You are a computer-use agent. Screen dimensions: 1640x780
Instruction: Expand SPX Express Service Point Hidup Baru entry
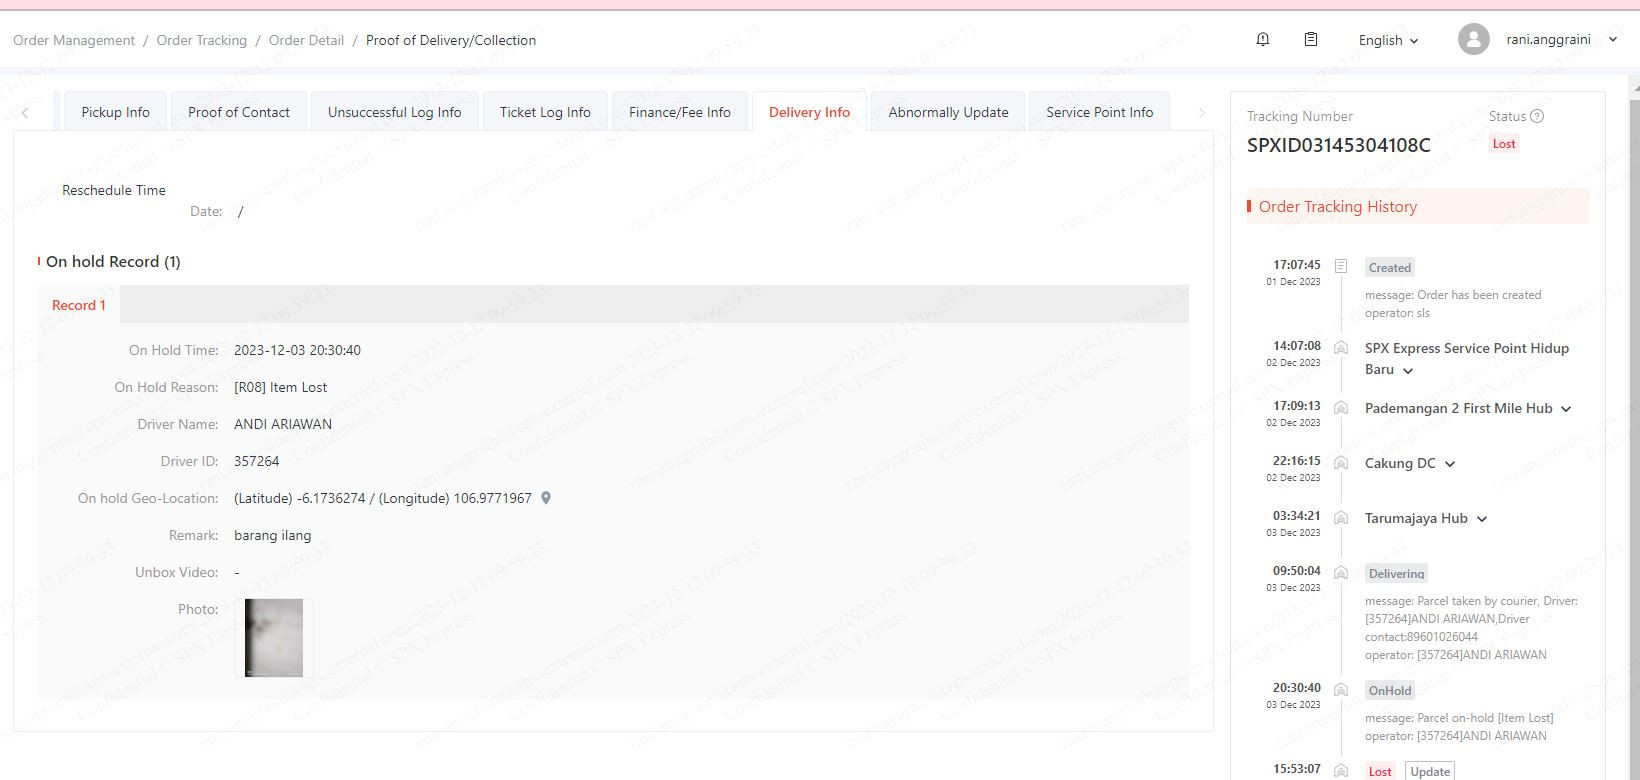1408,370
